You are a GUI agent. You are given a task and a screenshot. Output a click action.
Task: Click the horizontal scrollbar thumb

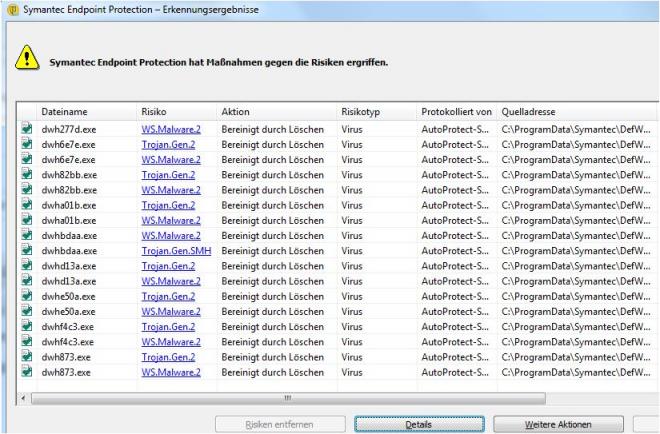point(288,398)
